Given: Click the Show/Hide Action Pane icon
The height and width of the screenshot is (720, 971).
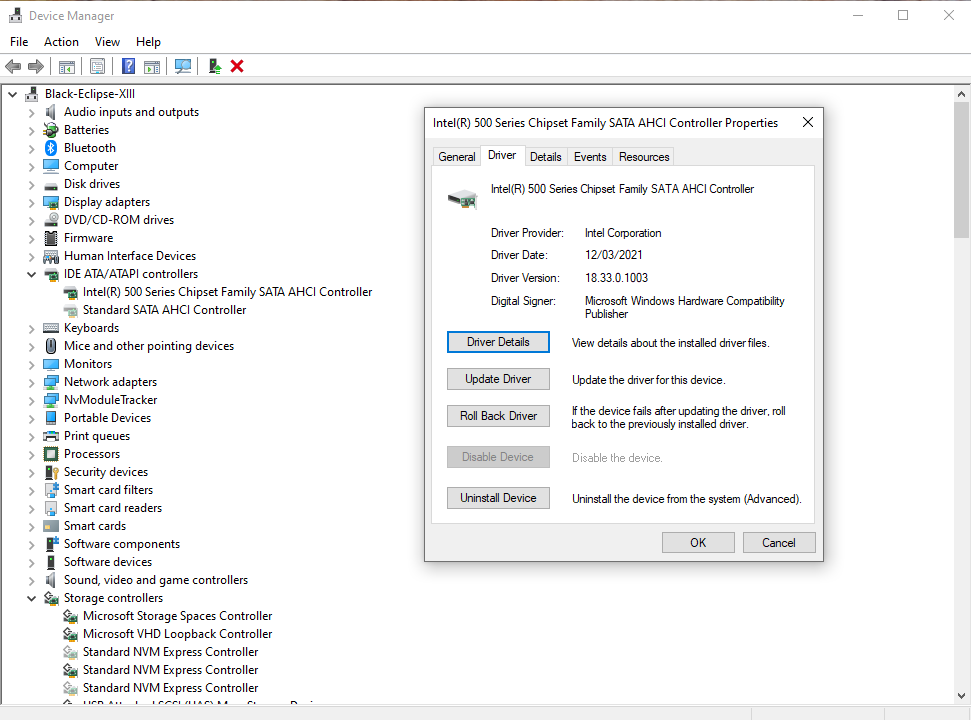Looking at the screenshot, I should point(152,66).
